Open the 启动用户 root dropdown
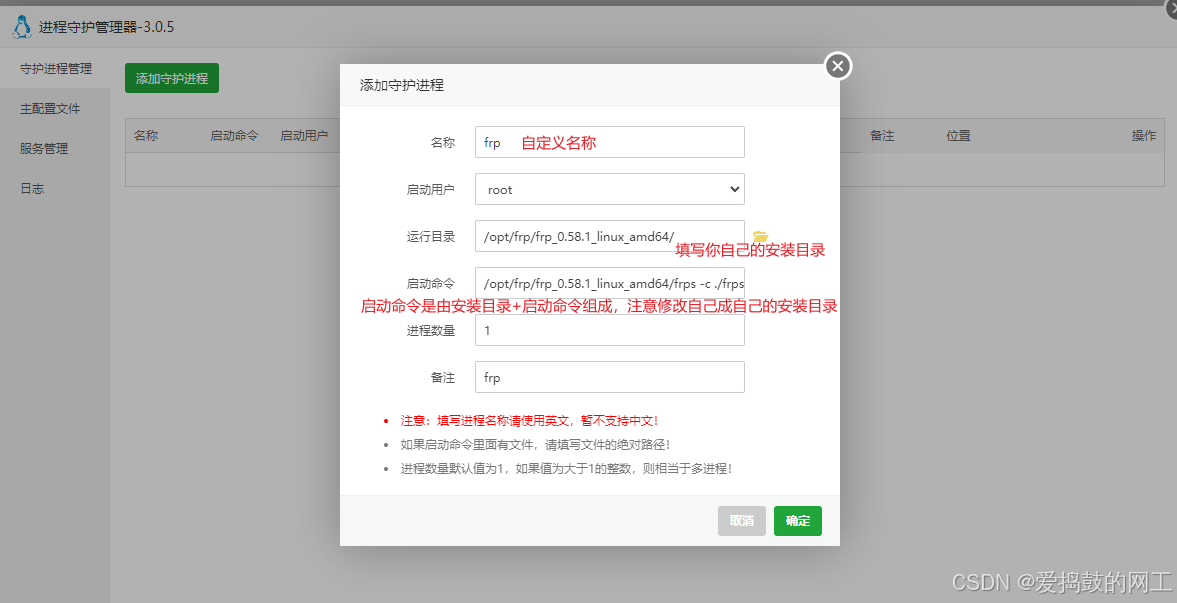 tap(610, 189)
